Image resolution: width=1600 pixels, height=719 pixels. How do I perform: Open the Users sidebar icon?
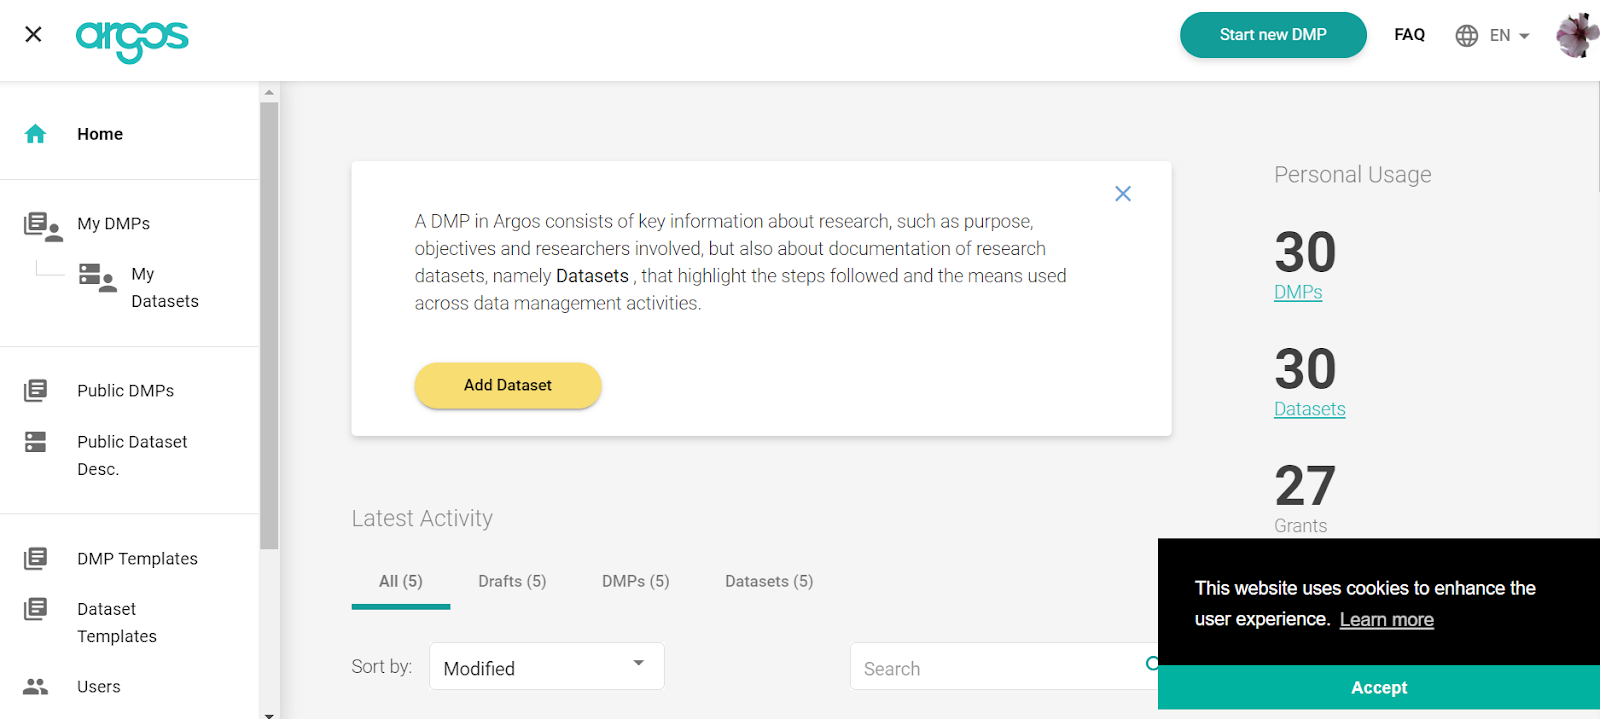coord(36,687)
